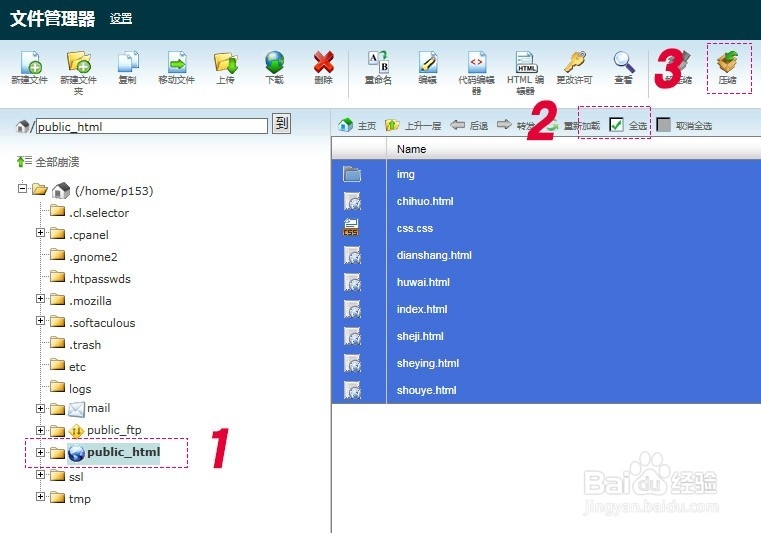This screenshot has width=761, height=533.
Task: Select the sheji.html file name
Action: tap(420, 336)
